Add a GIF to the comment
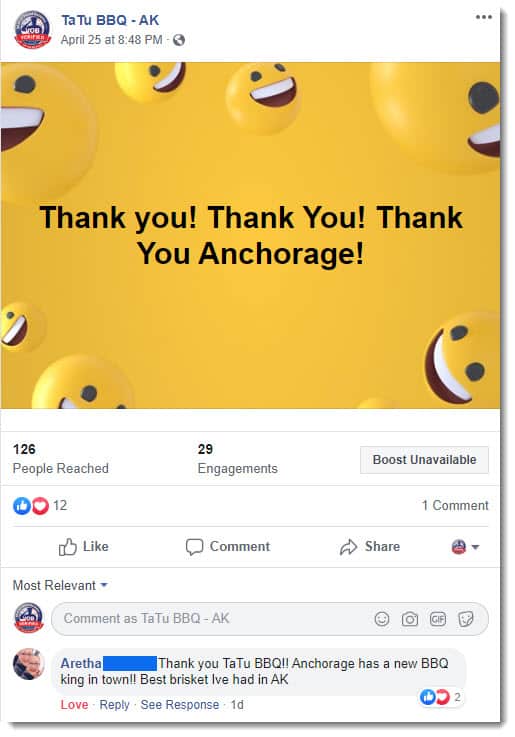The width and height of the screenshot is (515, 737). click(438, 619)
